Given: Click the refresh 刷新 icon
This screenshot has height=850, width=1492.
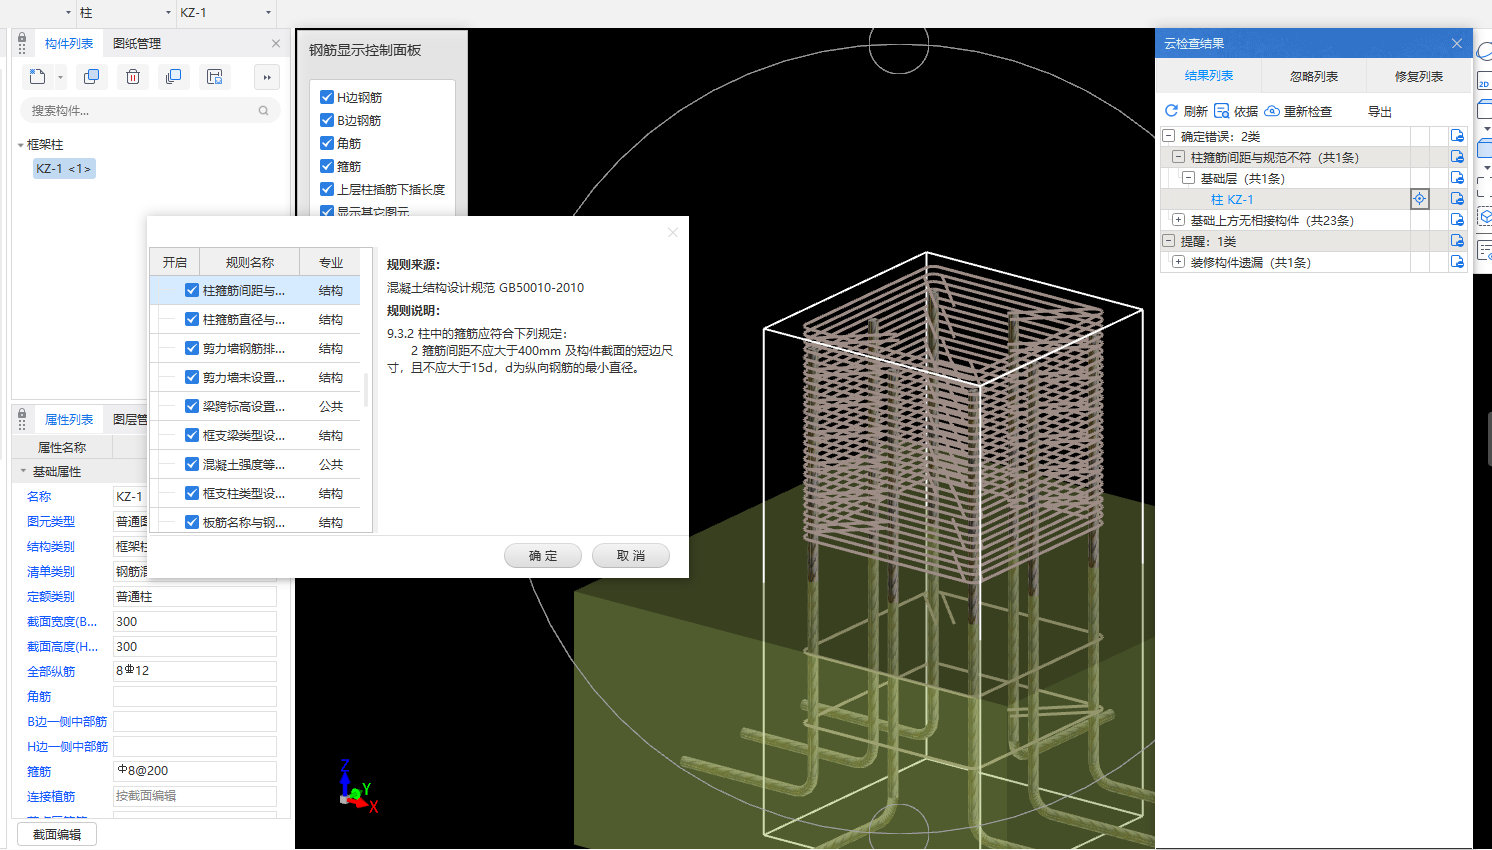Looking at the screenshot, I should (x=1171, y=111).
